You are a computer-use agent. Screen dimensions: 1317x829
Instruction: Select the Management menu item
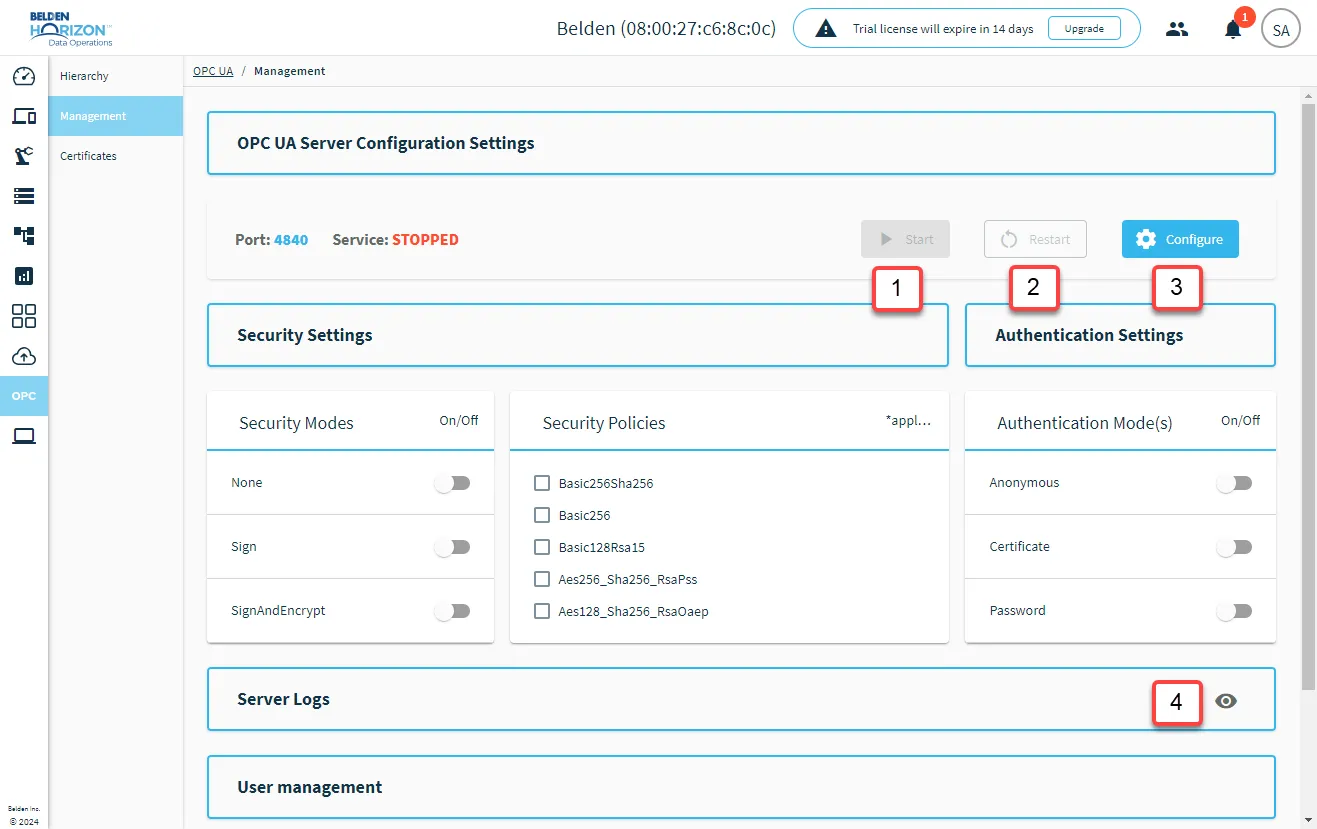116,116
